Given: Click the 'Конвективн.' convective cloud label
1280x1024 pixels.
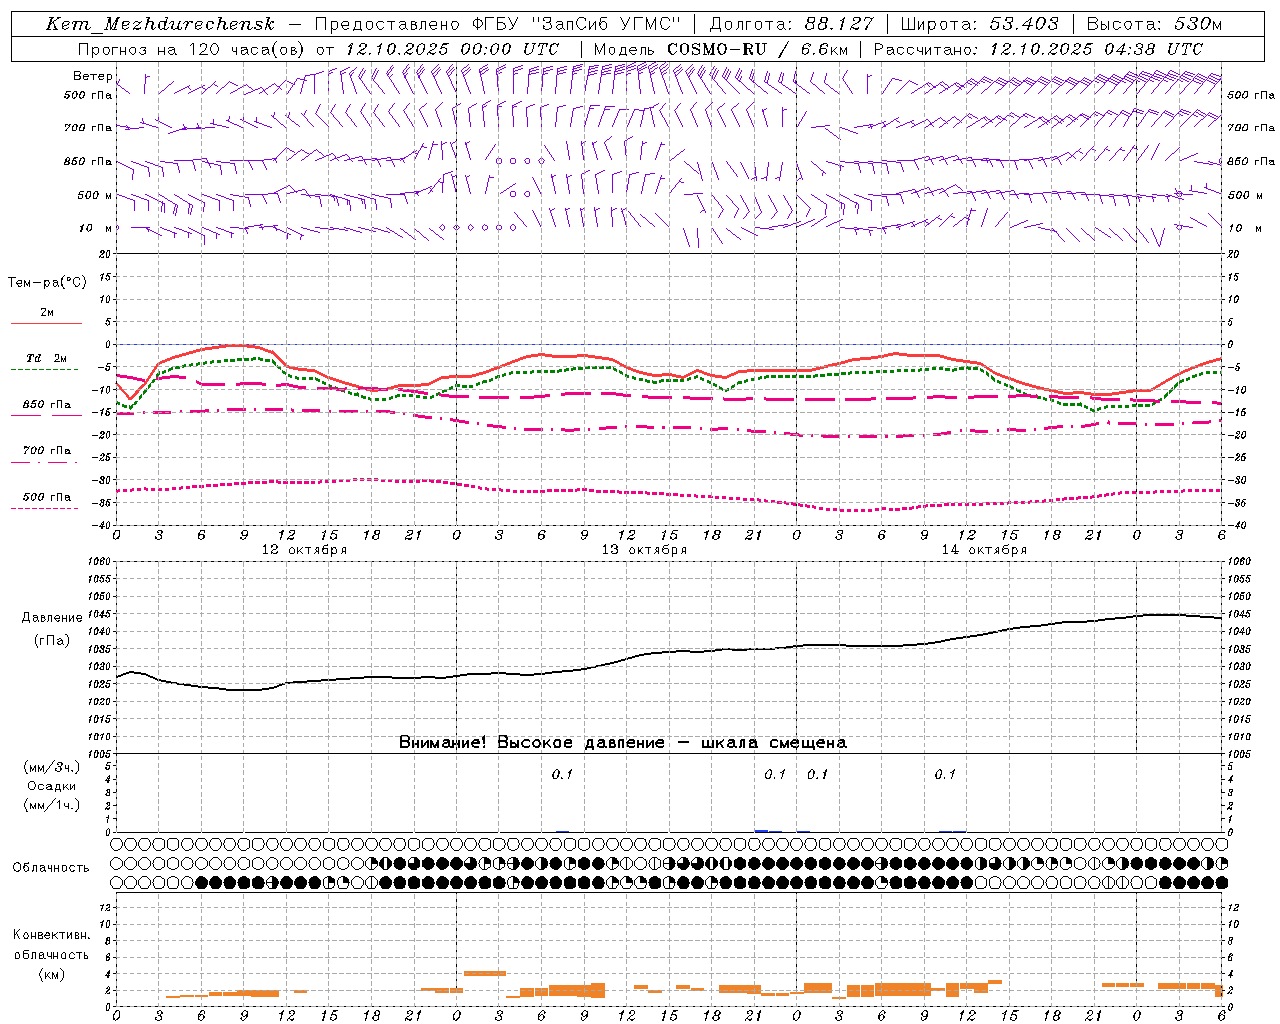Looking at the screenshot, I should (51, 935).
